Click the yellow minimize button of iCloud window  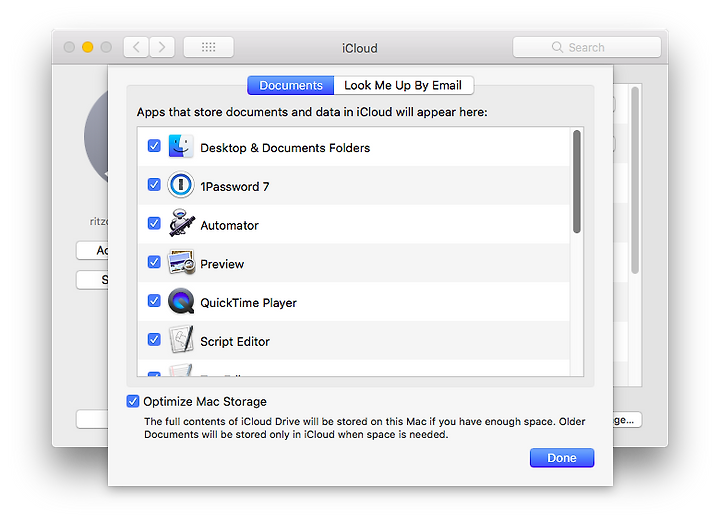88,47
